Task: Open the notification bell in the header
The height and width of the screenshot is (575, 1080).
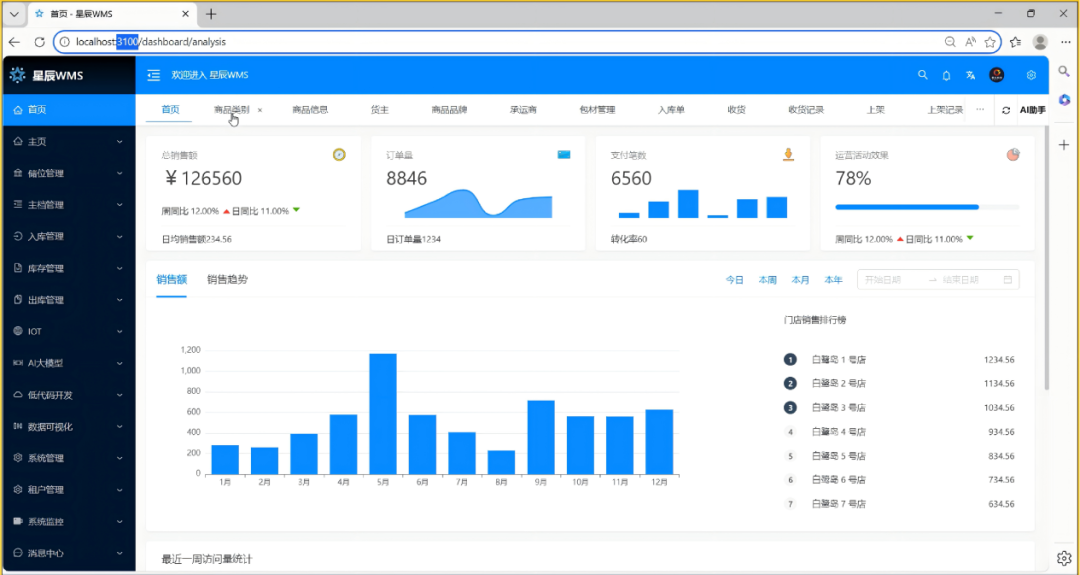Action: click(x=947, y=75)
